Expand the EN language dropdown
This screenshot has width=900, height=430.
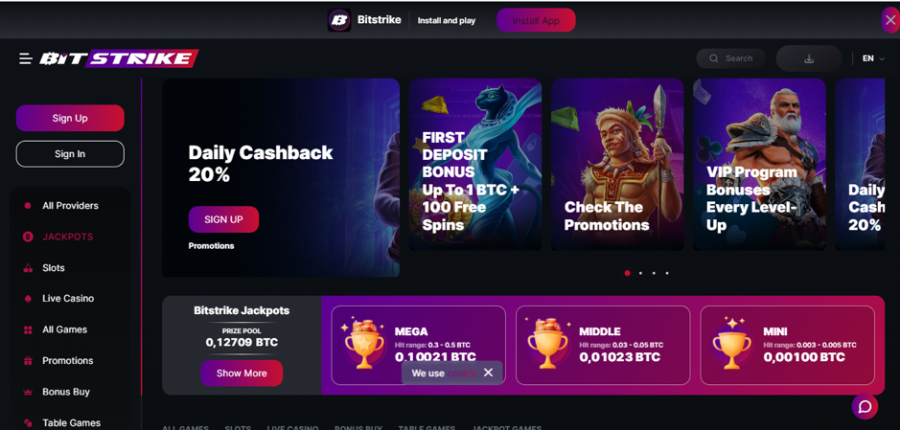(873, 59)
